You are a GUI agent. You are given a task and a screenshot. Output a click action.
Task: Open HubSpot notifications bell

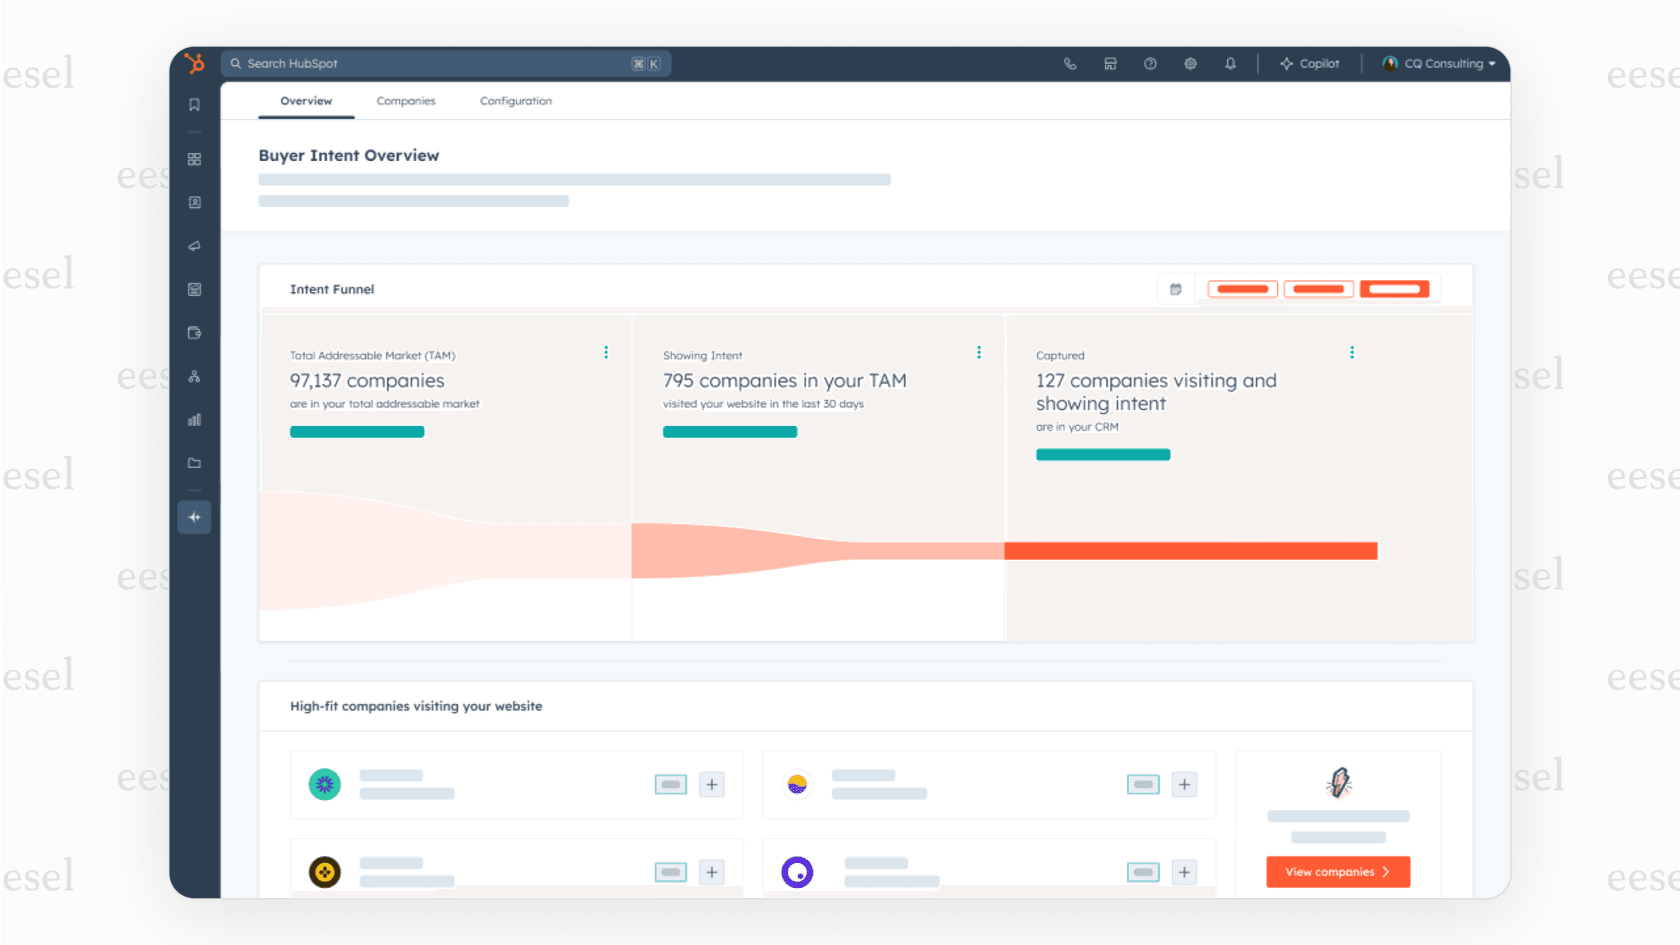pos(1230,63)
